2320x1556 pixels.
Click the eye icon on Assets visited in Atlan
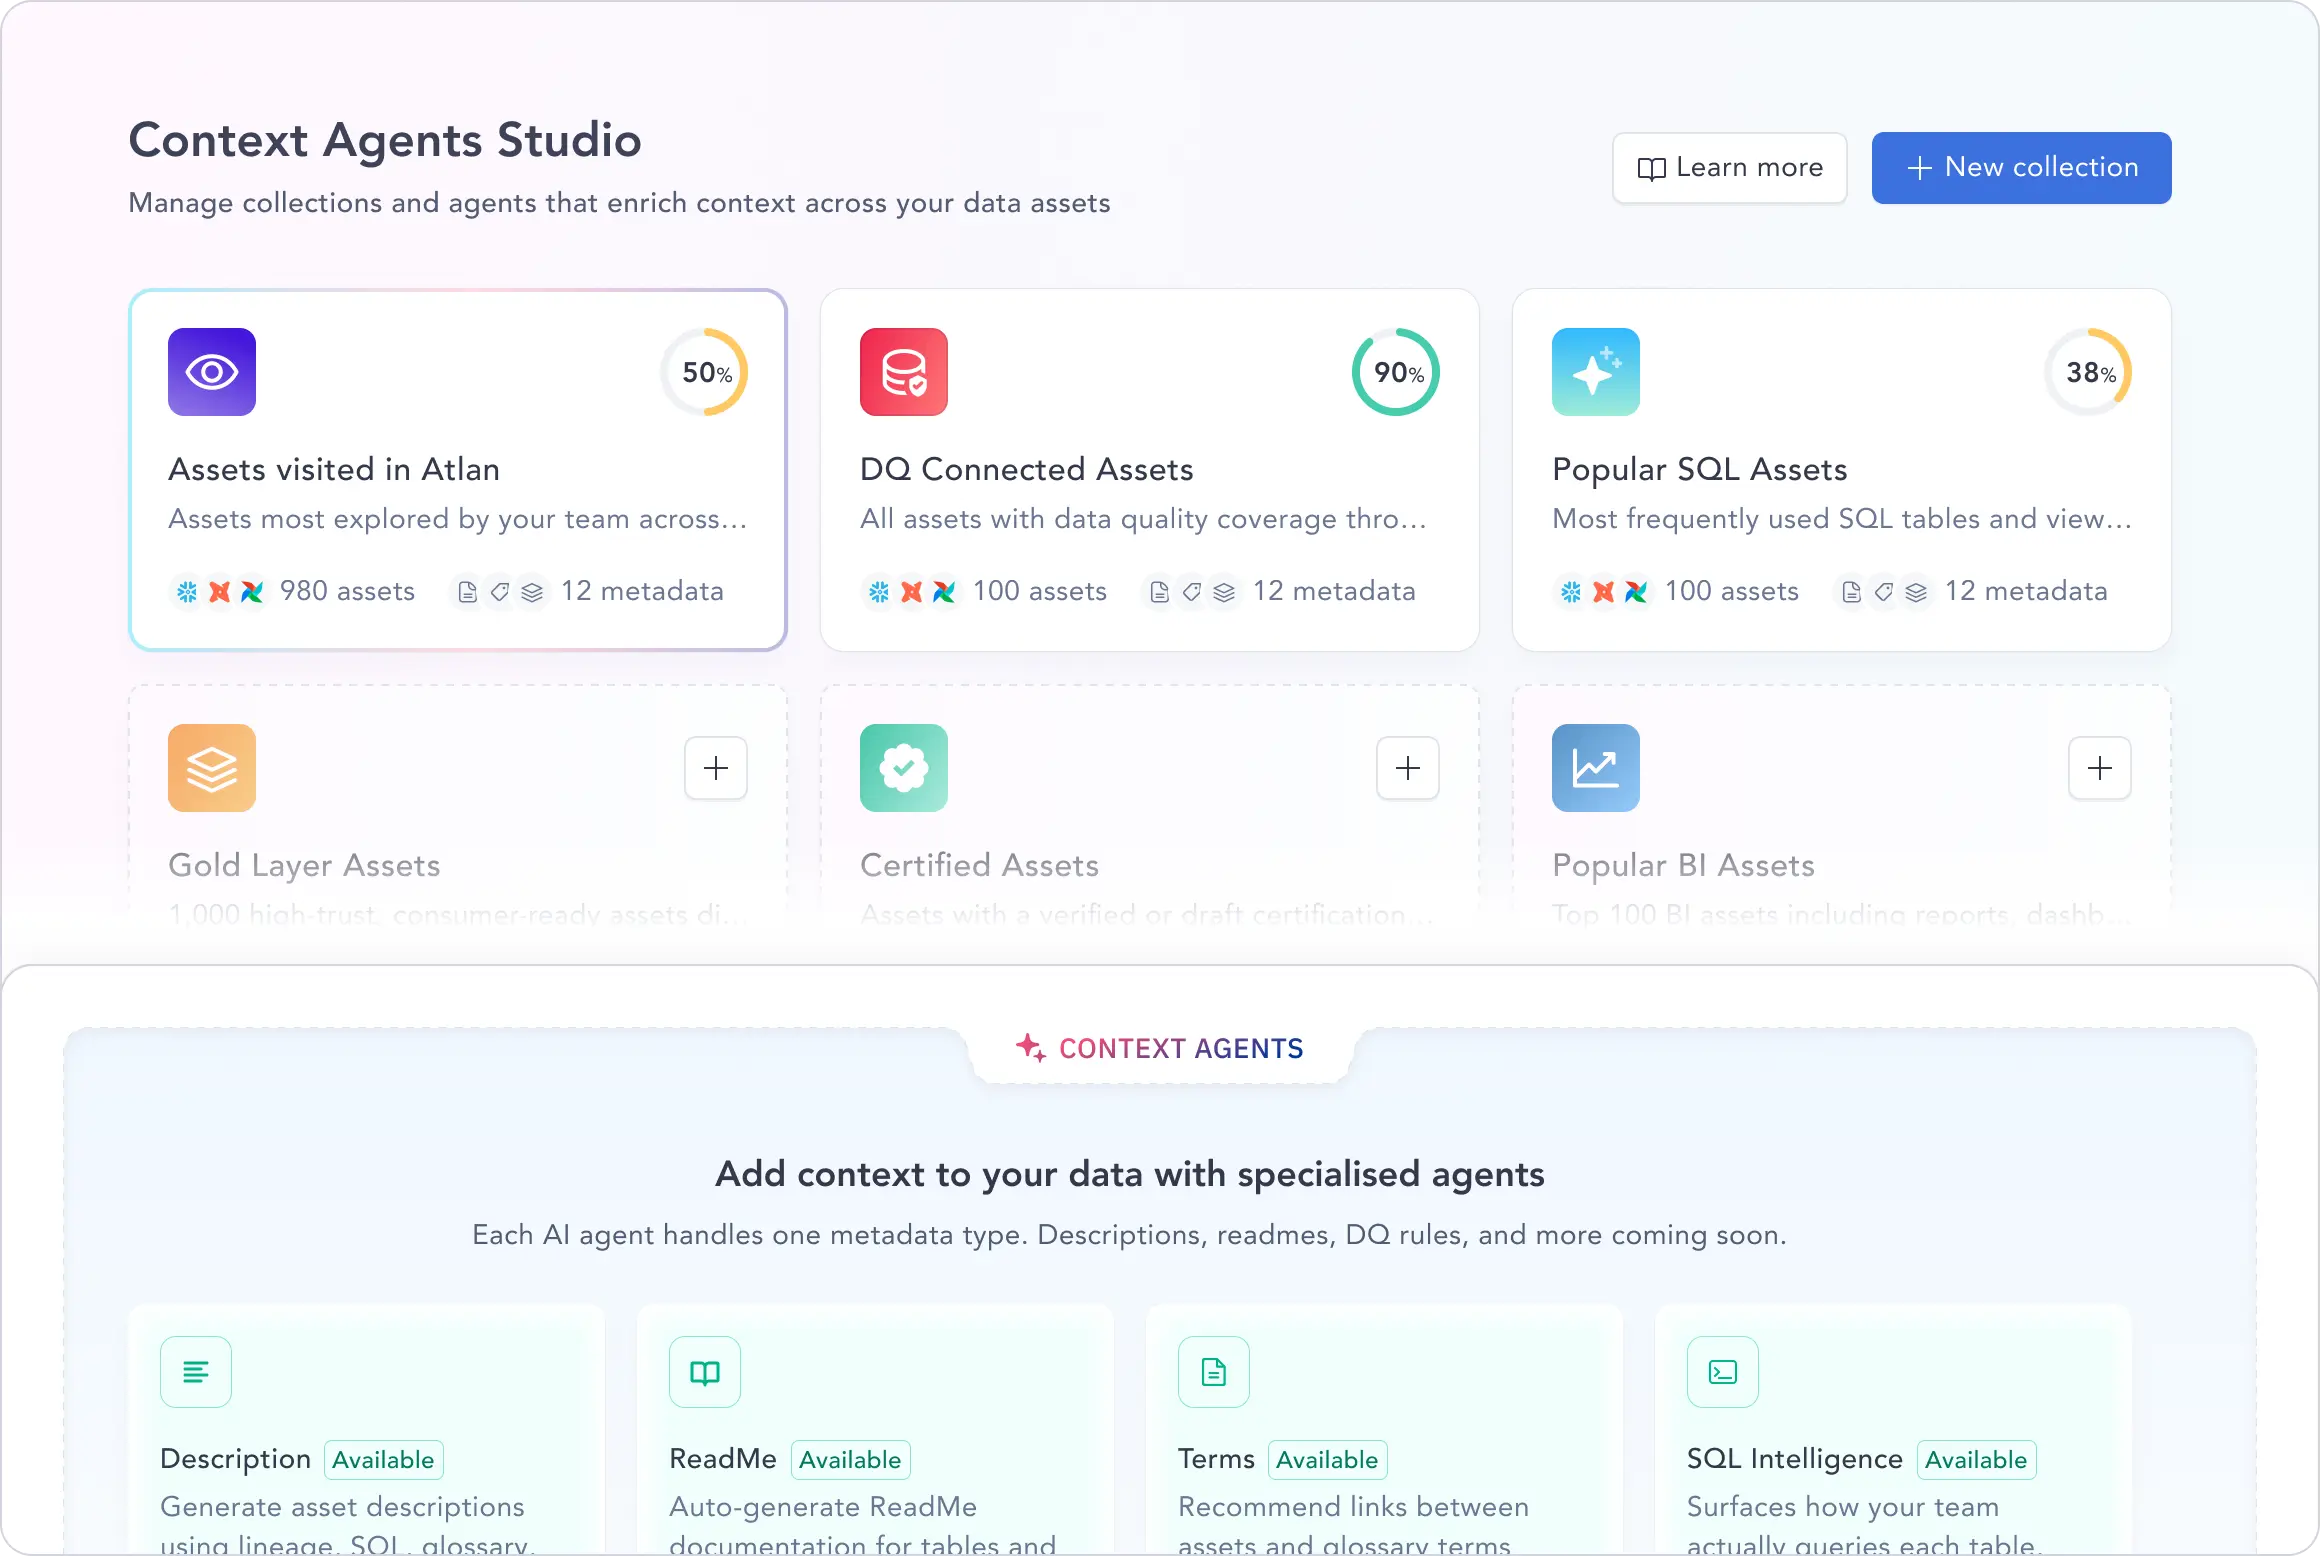point(211,372)
